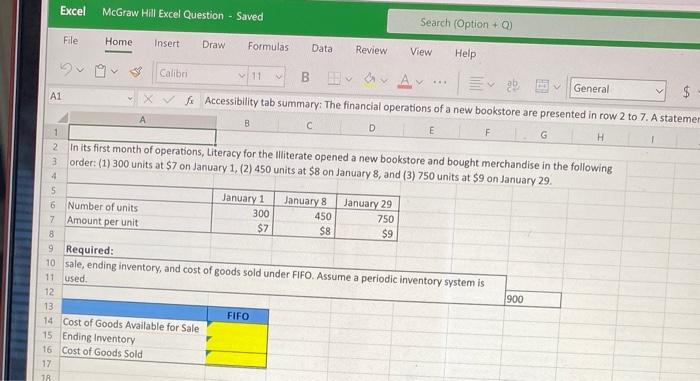Open the Review tab
The image size is (700, 381).
coord(371,50)
